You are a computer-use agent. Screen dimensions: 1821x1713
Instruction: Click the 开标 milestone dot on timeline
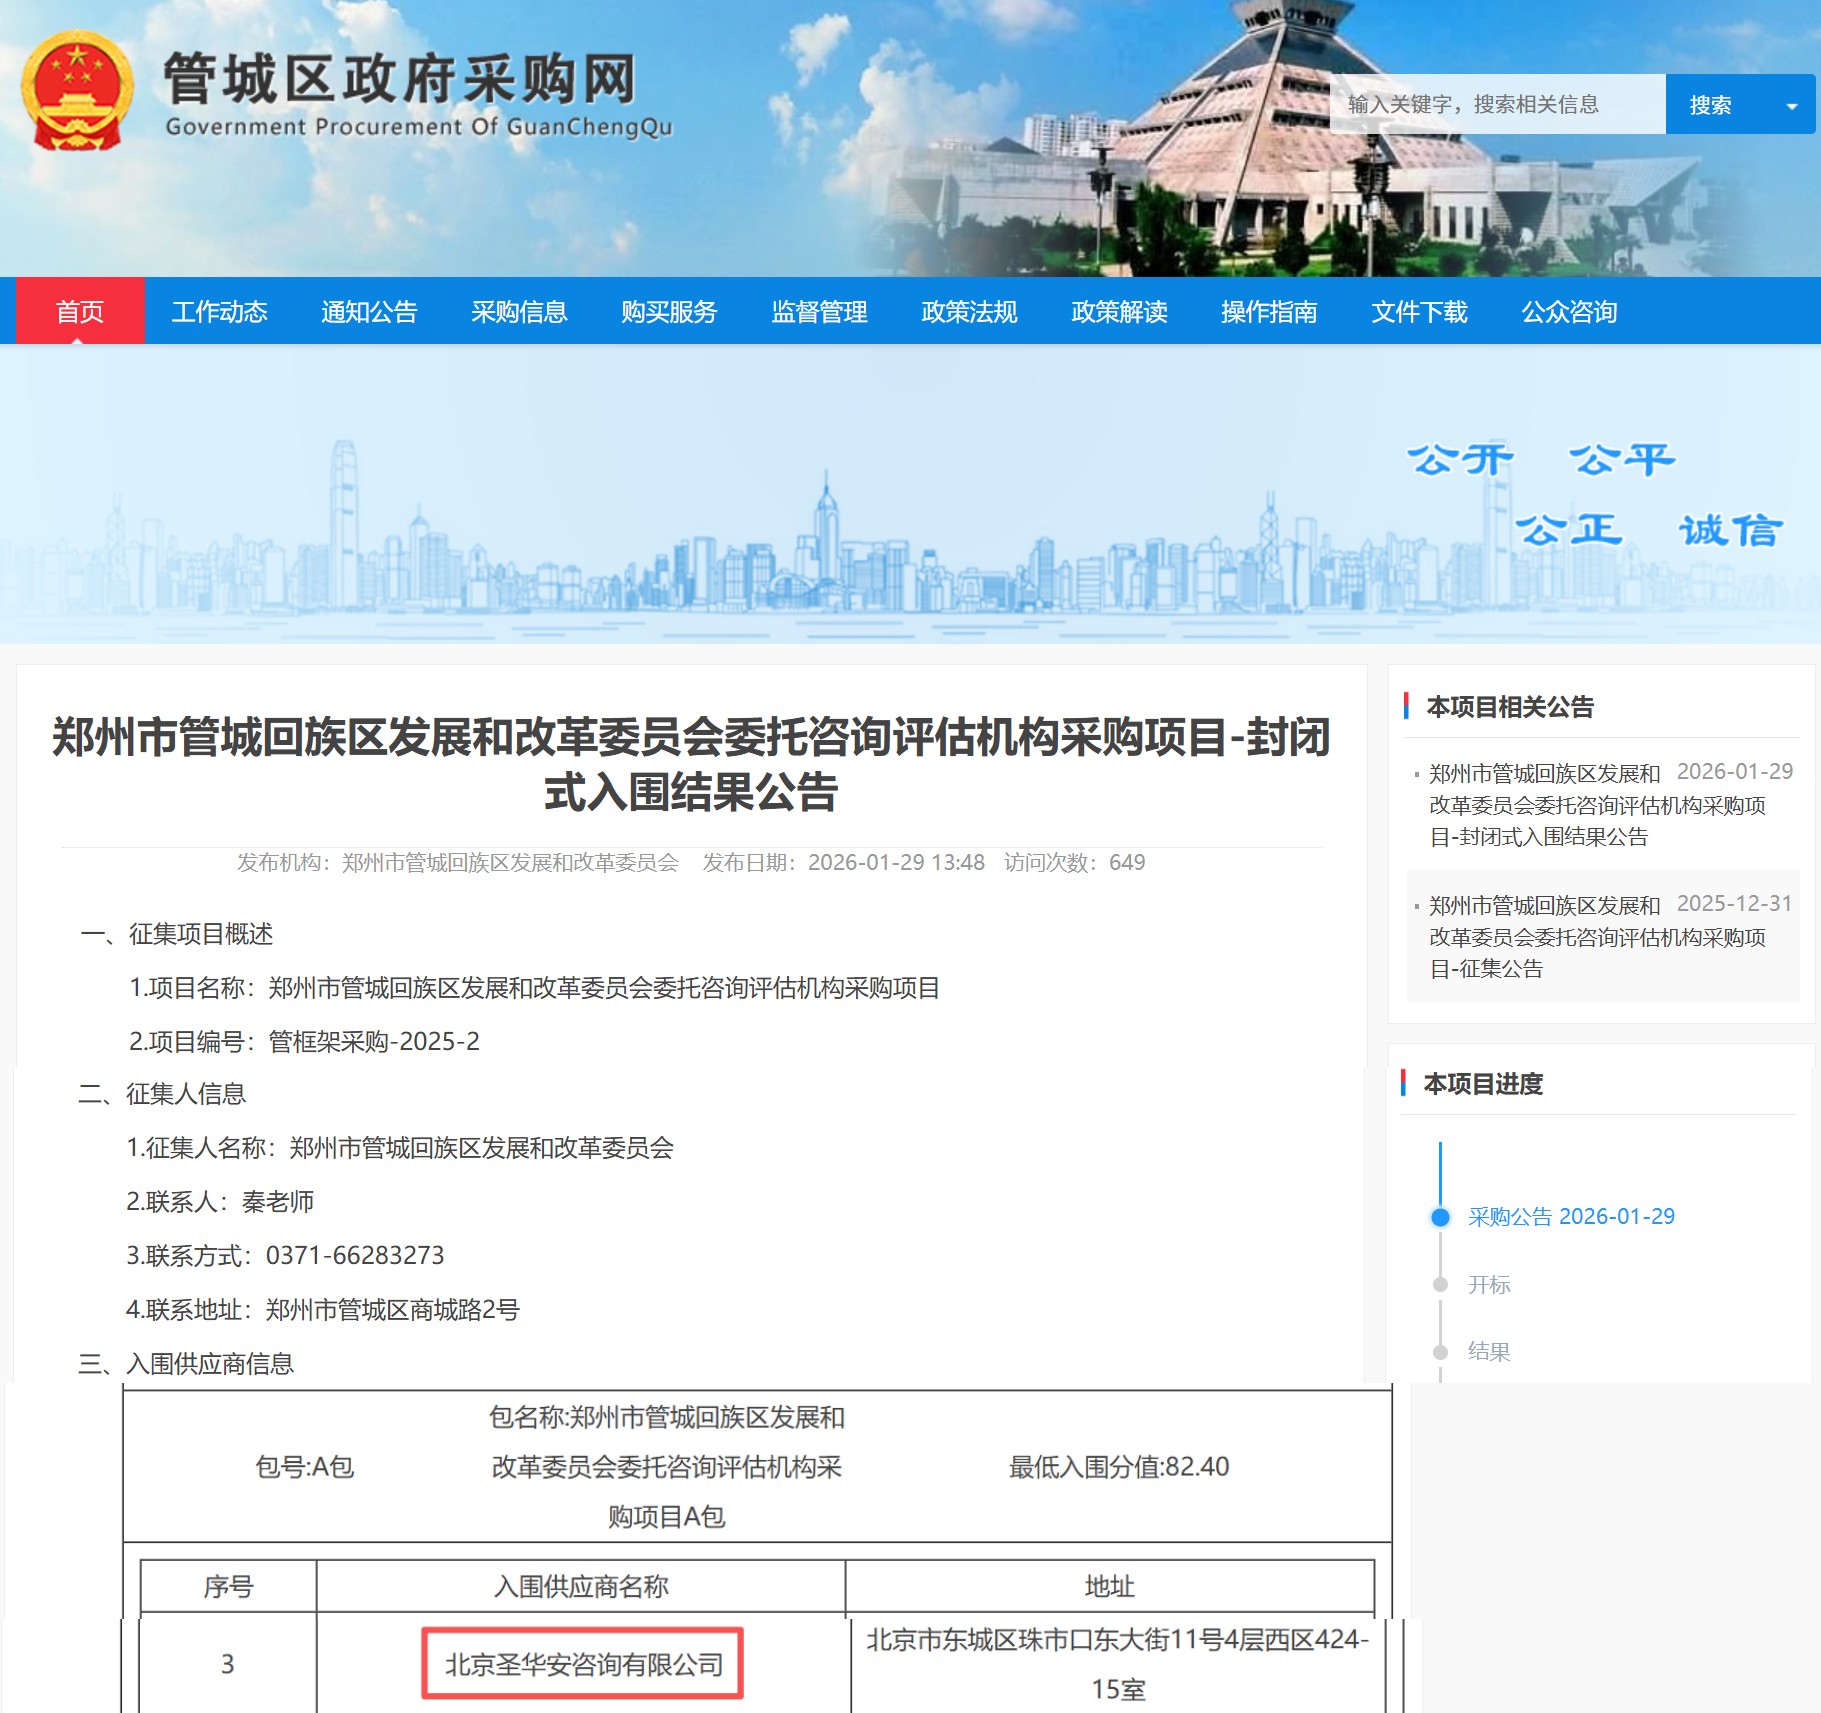tap(1441, 1285)
